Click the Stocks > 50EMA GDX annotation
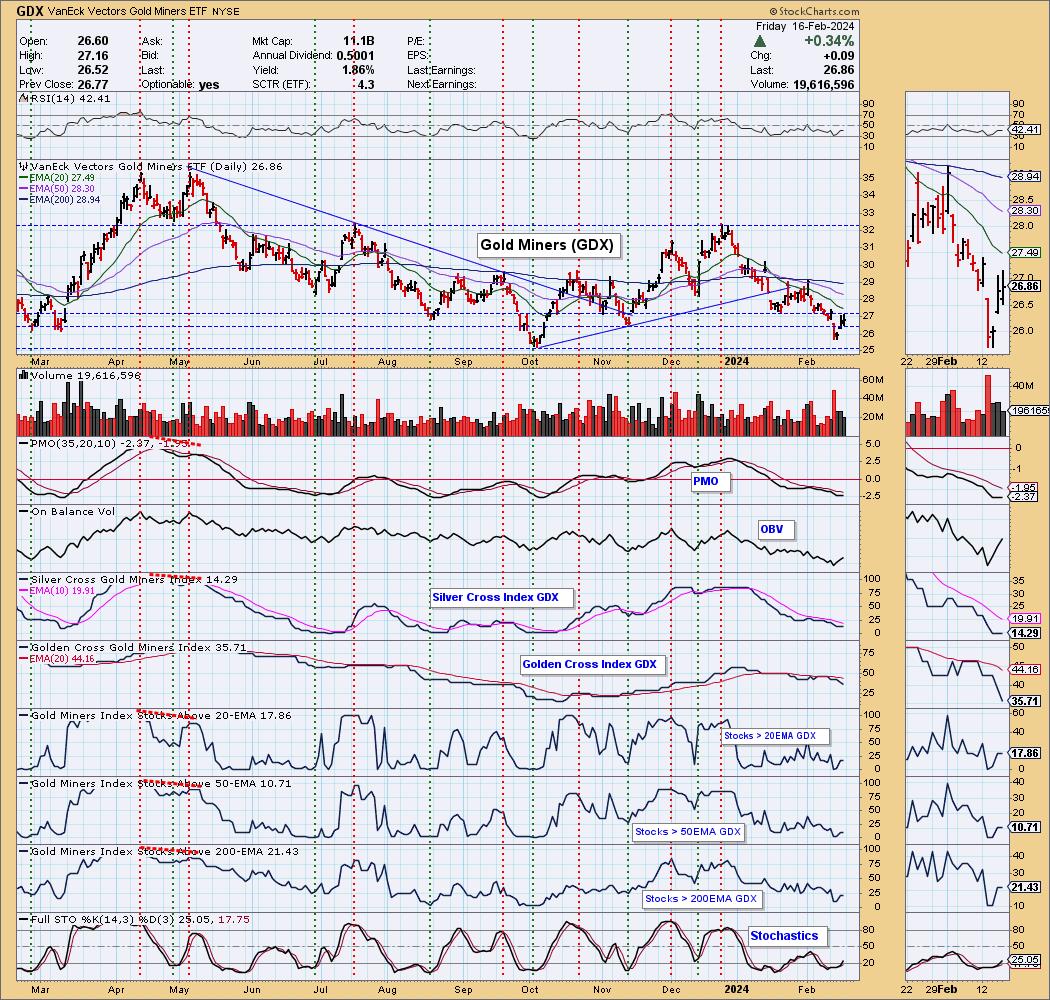The width and height of the screenshot is (1050, 1000). click(688, 831)
